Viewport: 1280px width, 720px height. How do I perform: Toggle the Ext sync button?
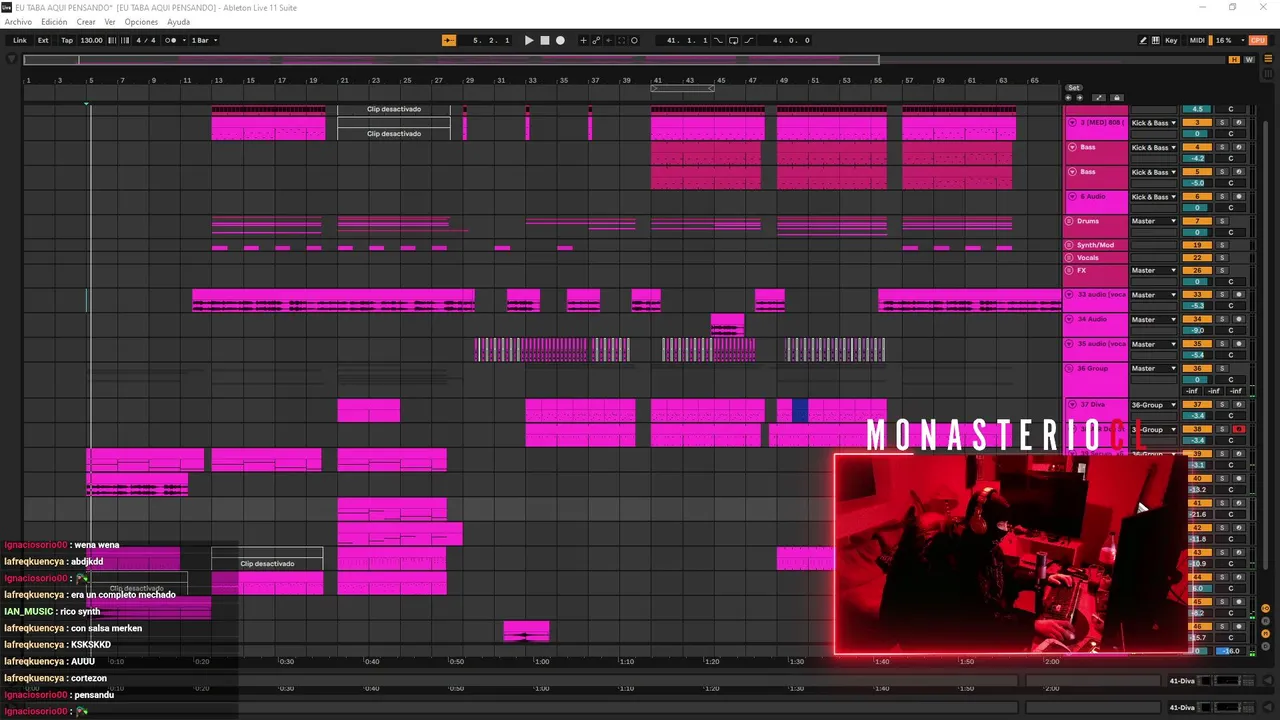pos(43,40)
